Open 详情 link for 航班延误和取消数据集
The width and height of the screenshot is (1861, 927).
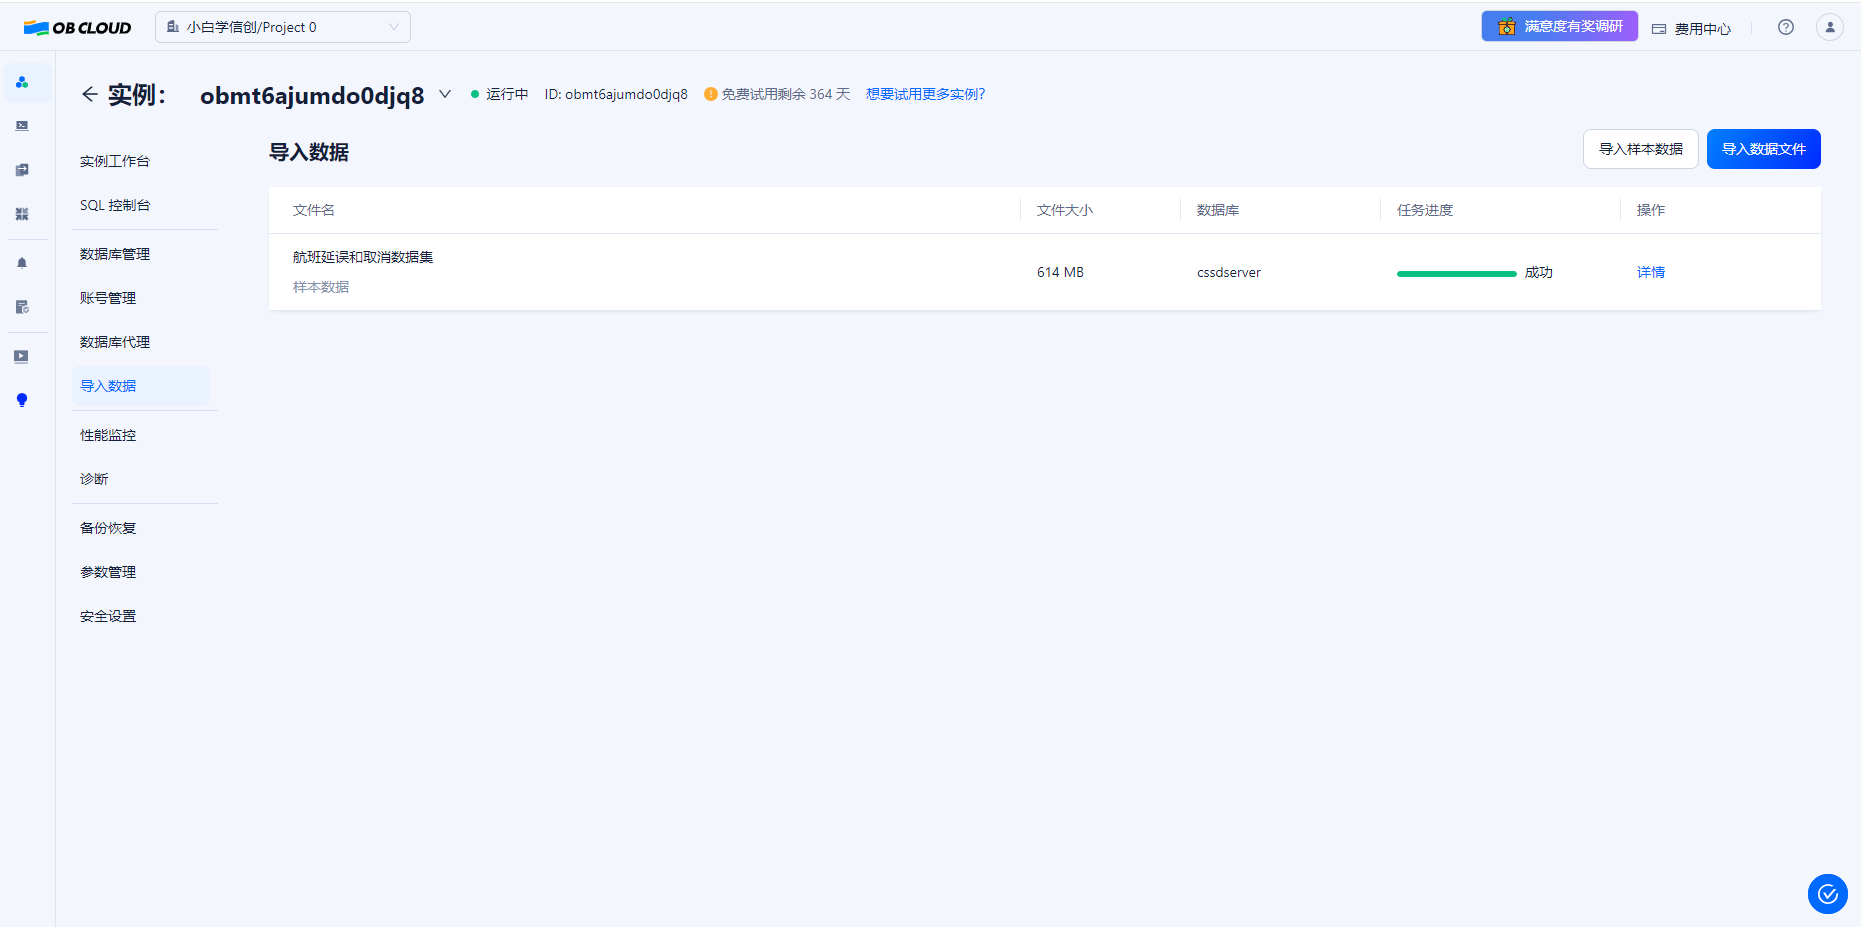tap(1651, 272)
